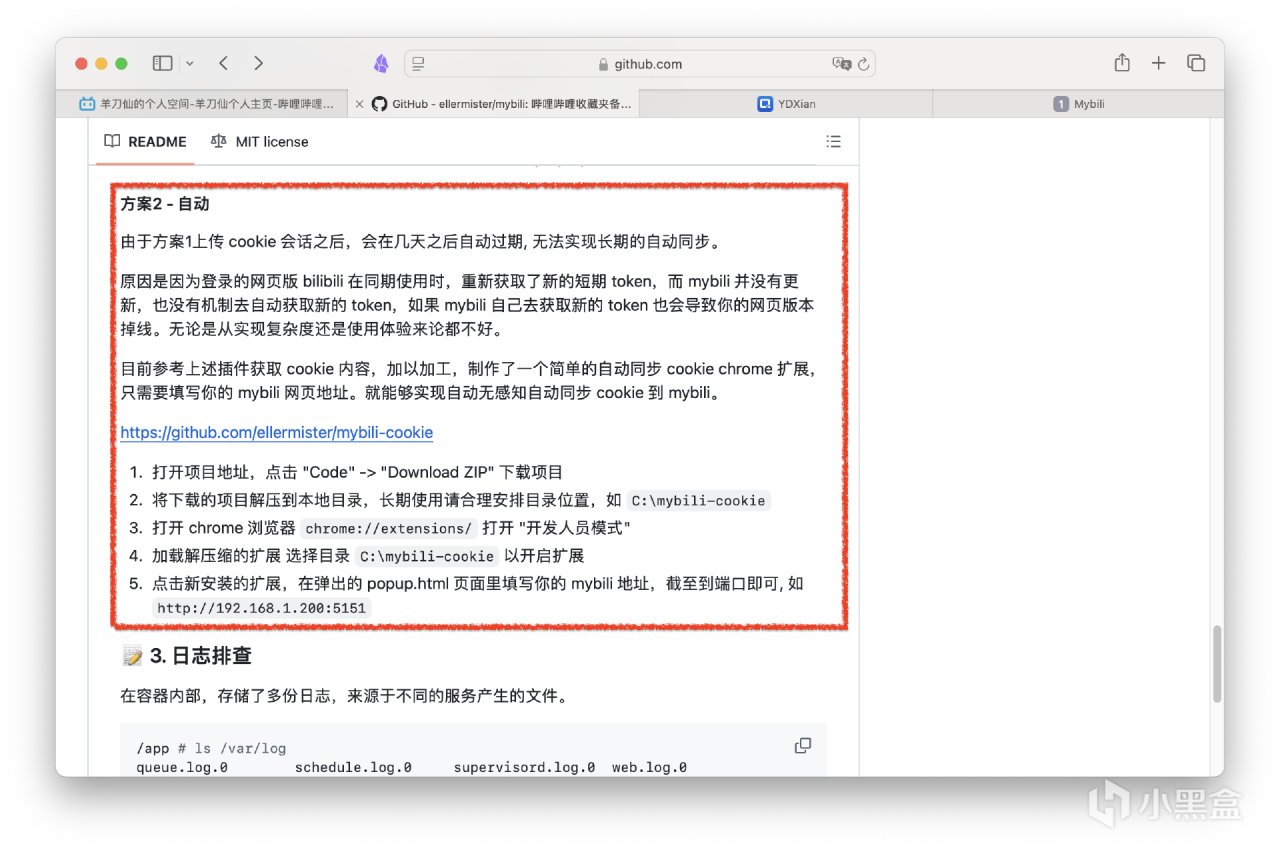Open the ellermister/mybili-cookie GitHub link
The height and width of the screenshot is (850, 1280).
277,433
